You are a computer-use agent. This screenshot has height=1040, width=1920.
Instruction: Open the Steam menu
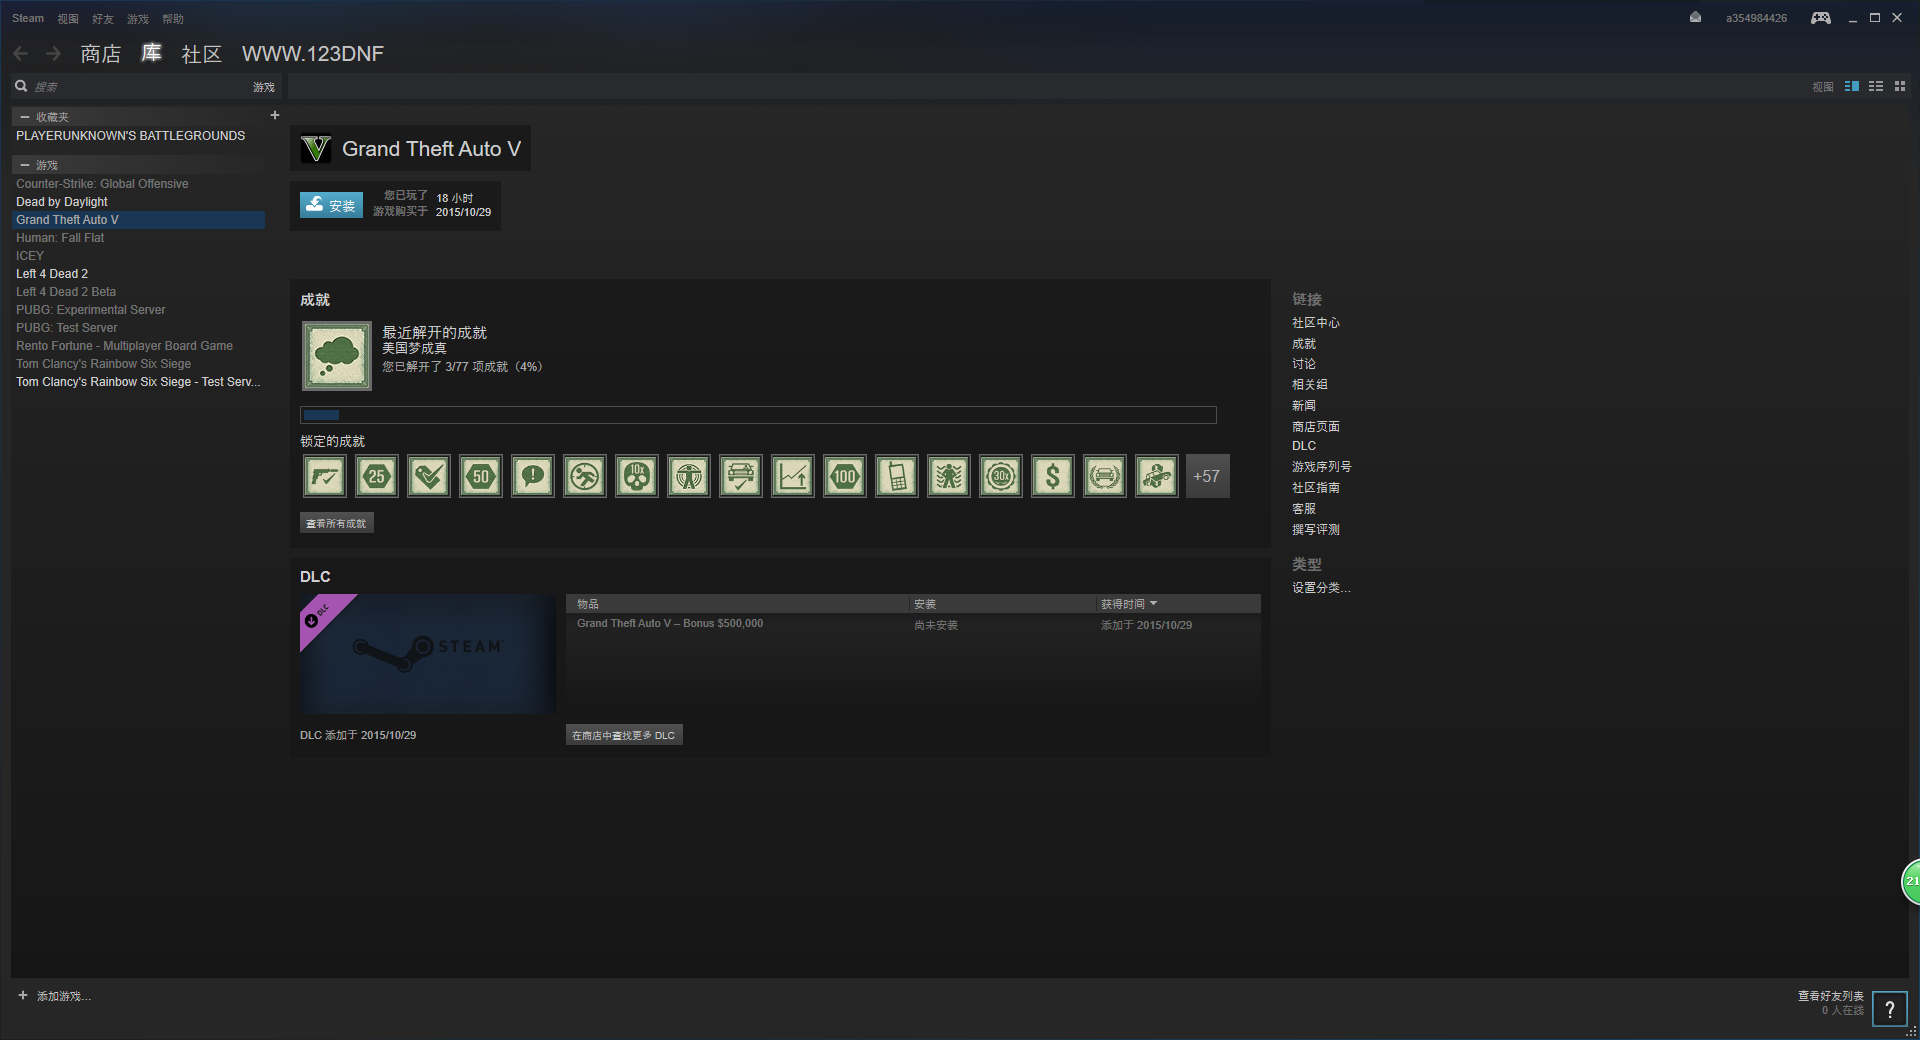pyautogui.click(x=28, y=18)
